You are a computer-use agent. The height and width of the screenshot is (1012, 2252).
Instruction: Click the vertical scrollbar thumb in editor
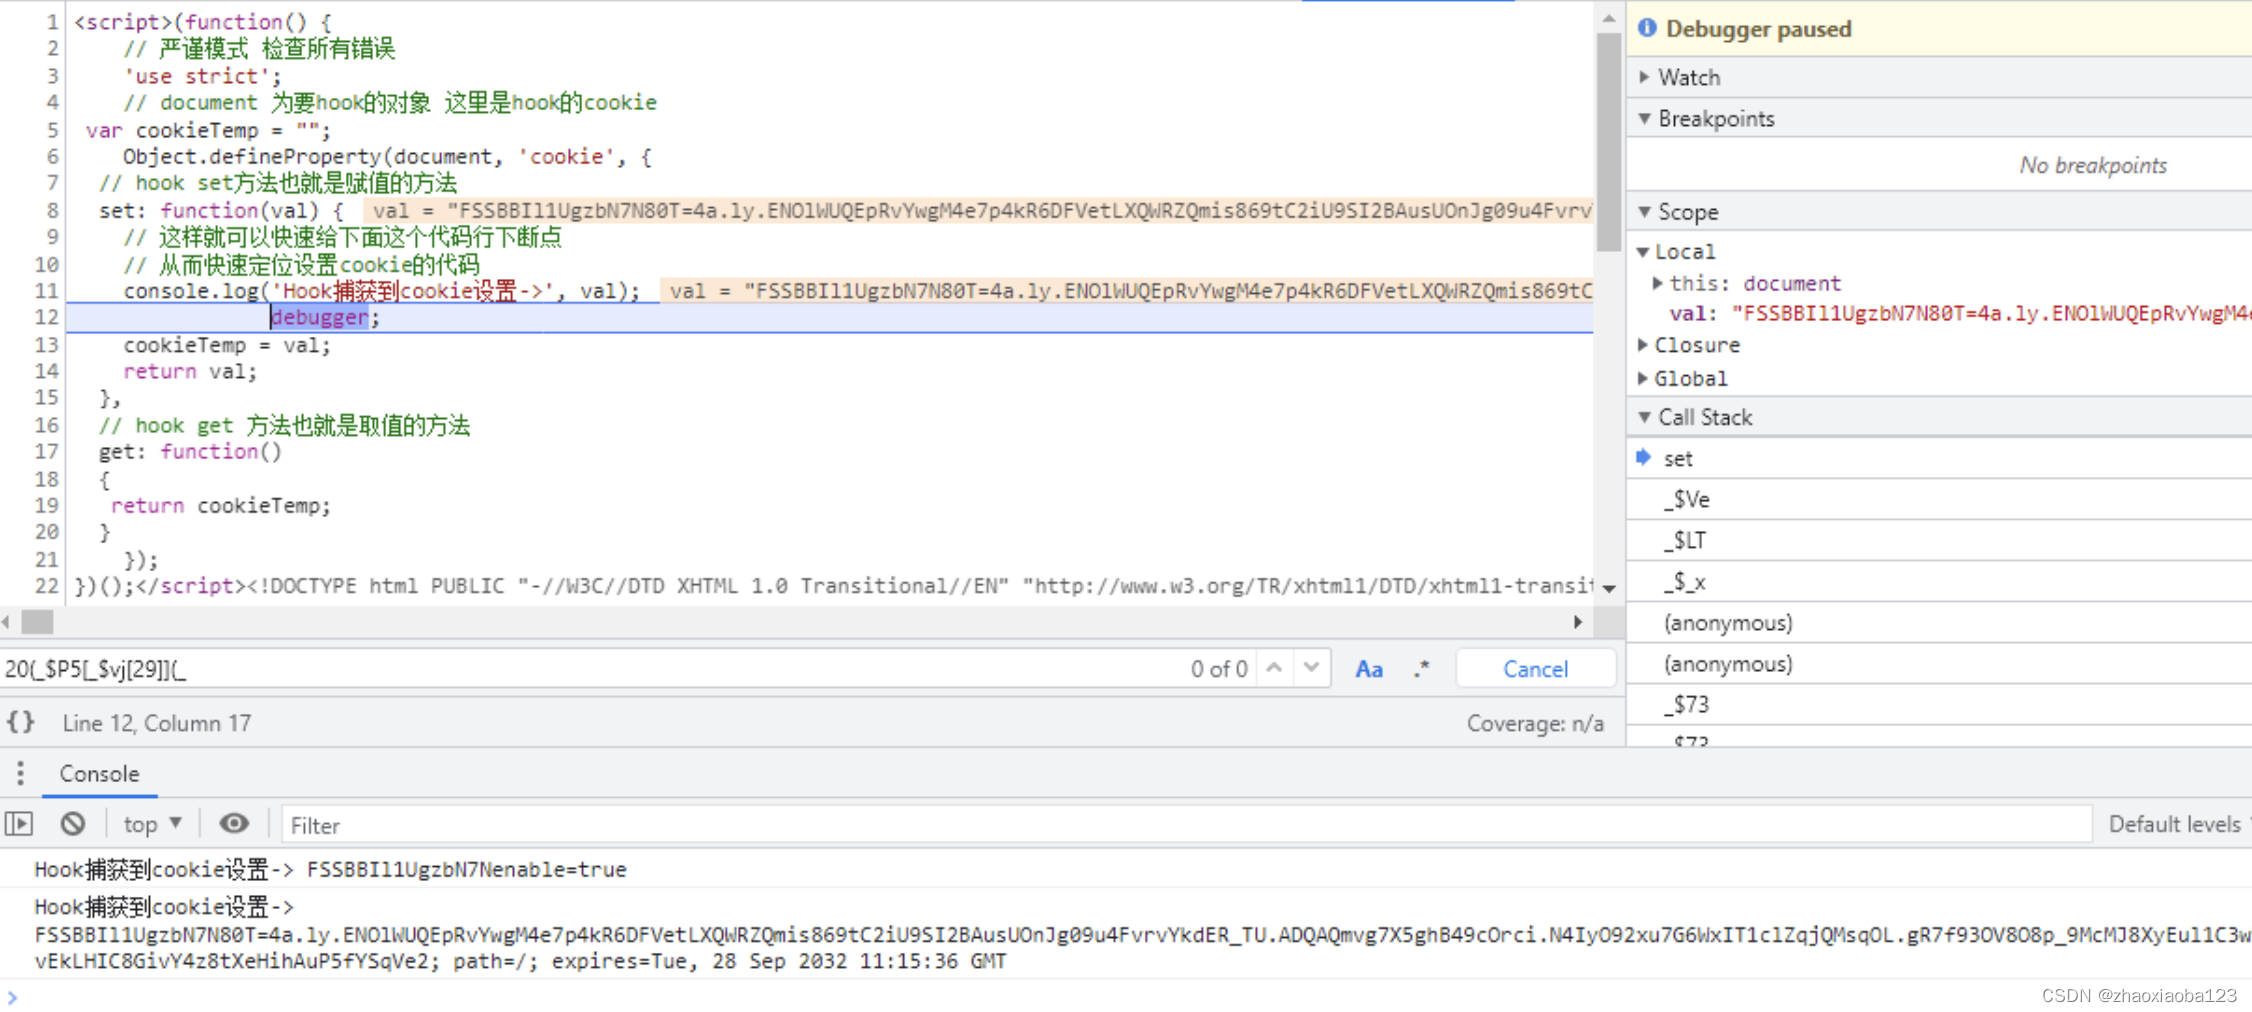[1608, 142]
